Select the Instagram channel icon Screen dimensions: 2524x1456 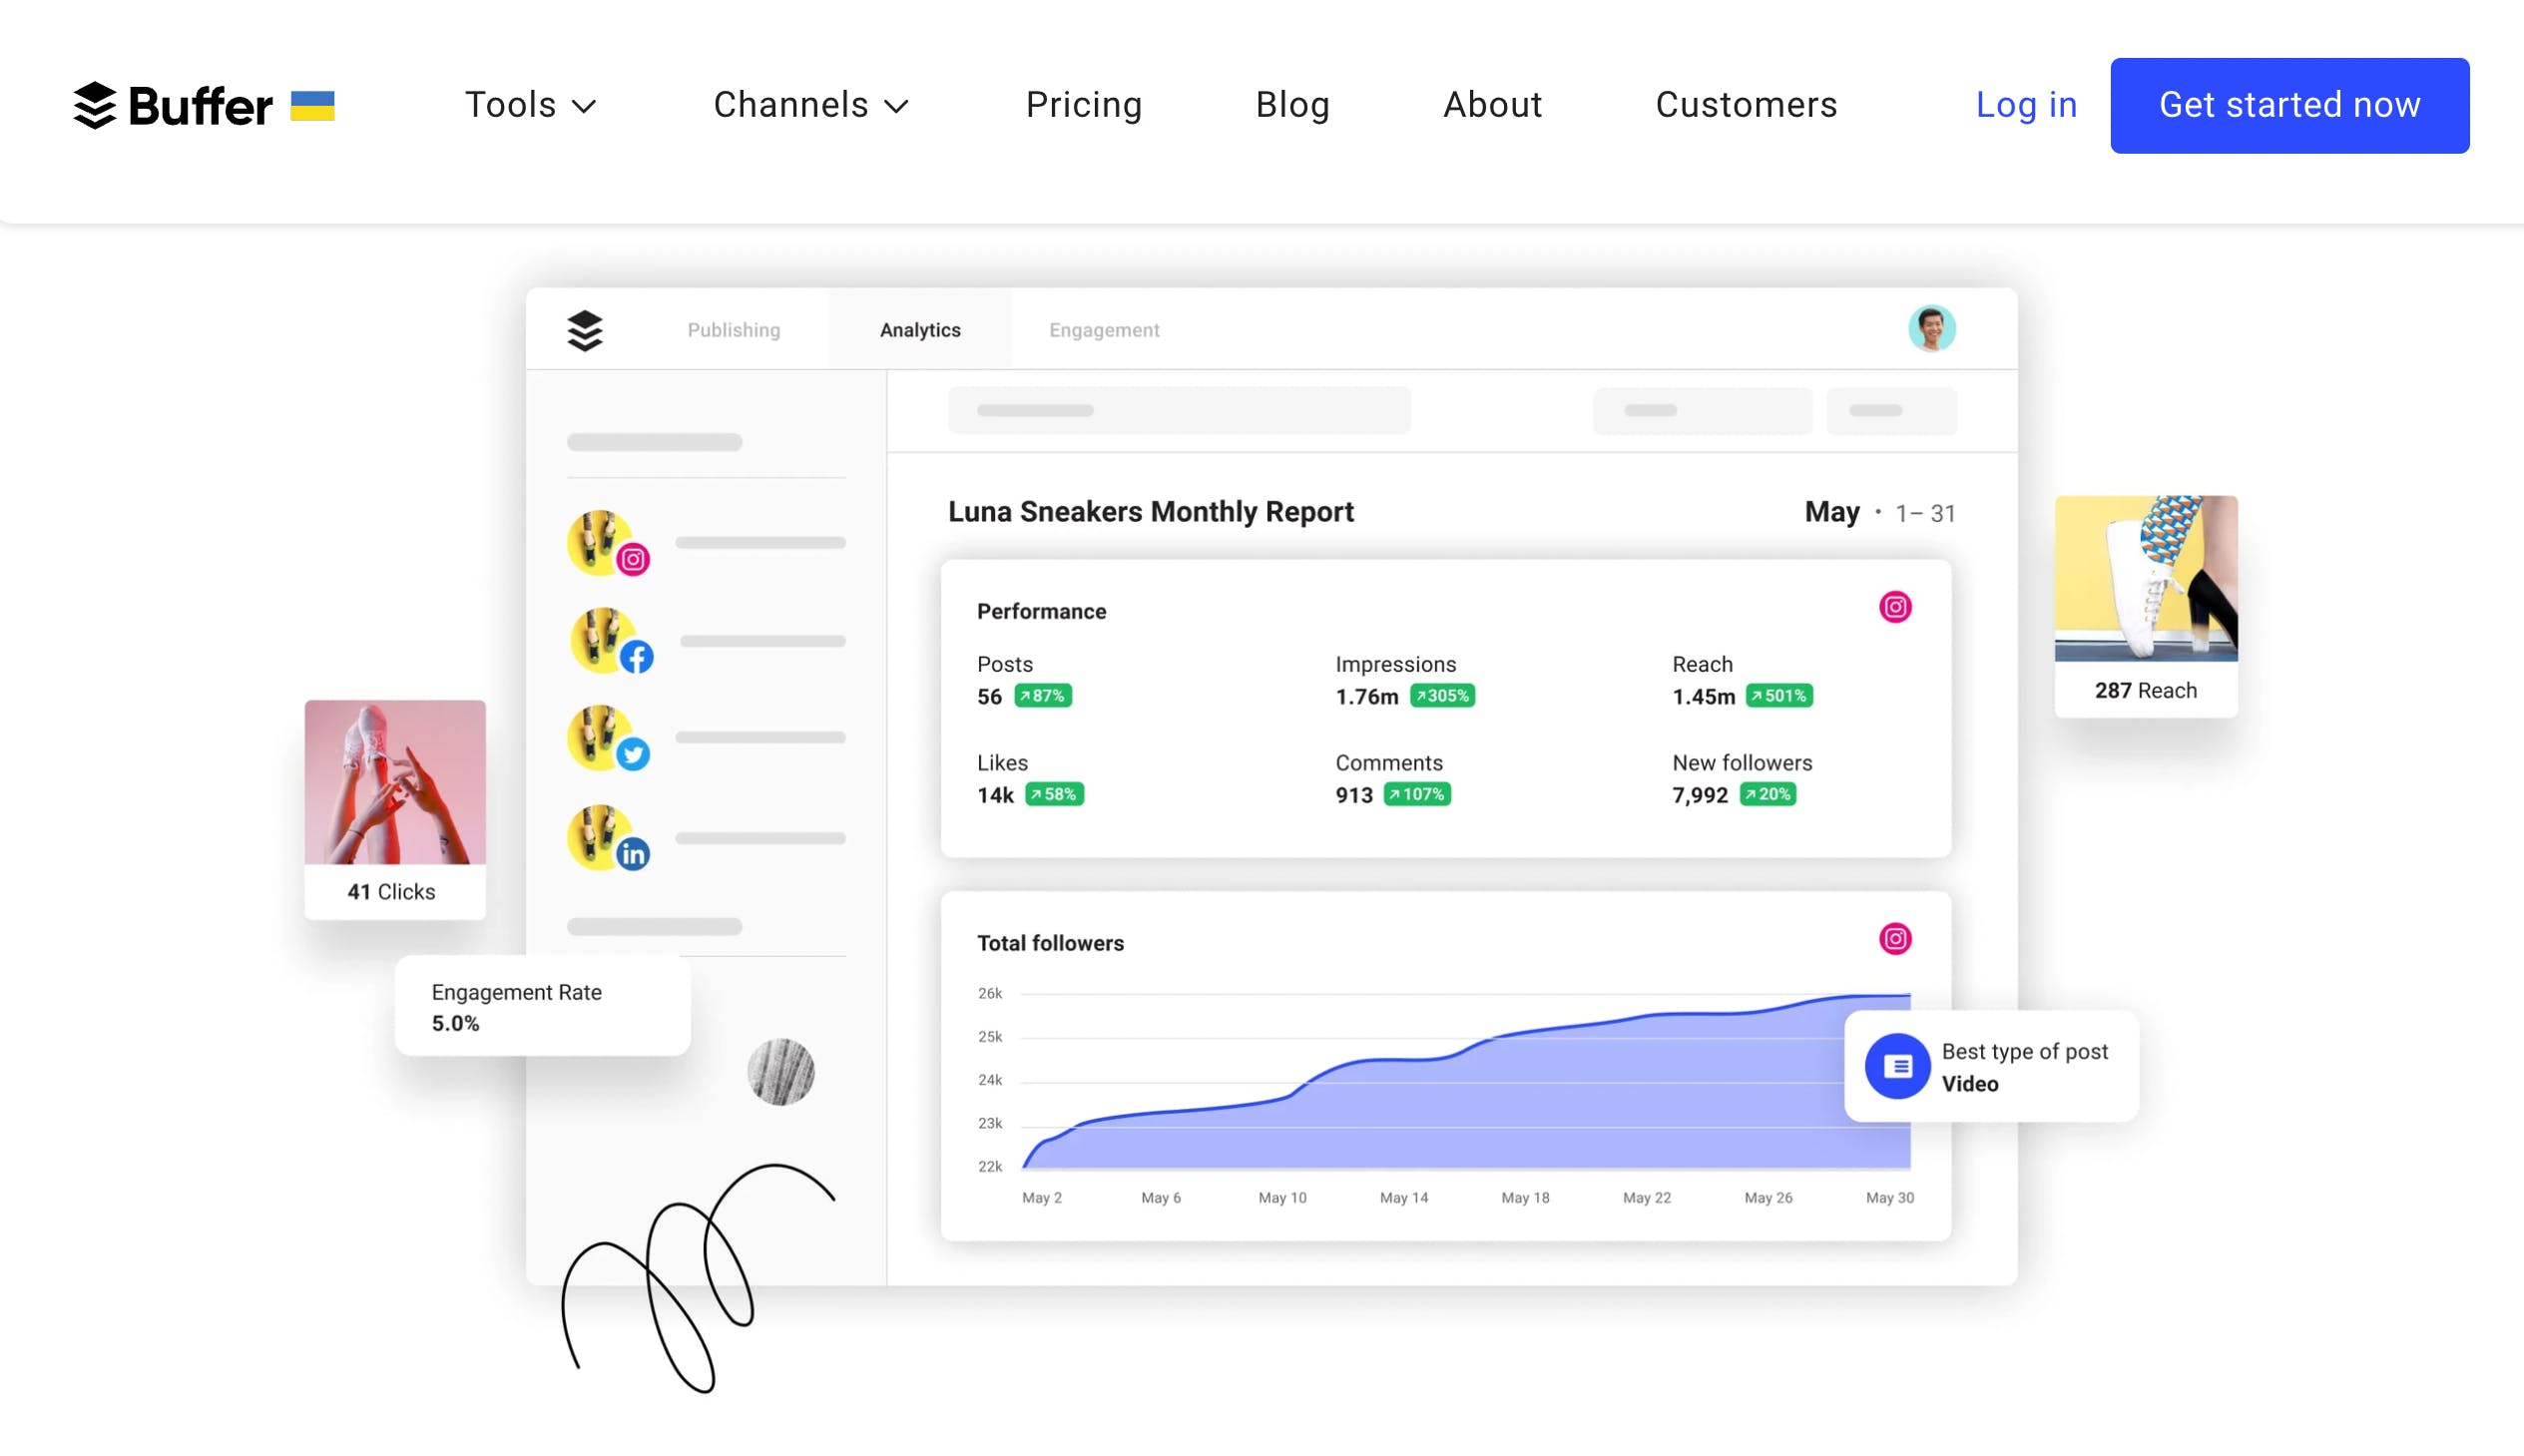point(636,560)
